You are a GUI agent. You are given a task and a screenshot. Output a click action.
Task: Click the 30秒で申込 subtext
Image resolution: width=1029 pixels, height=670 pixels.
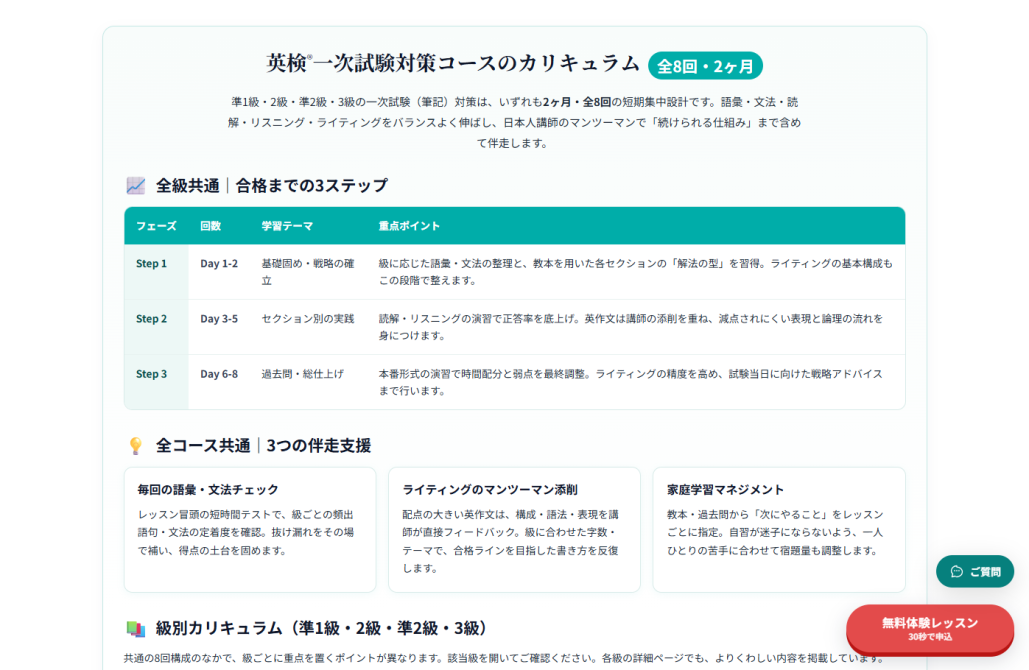click(930, 637)
